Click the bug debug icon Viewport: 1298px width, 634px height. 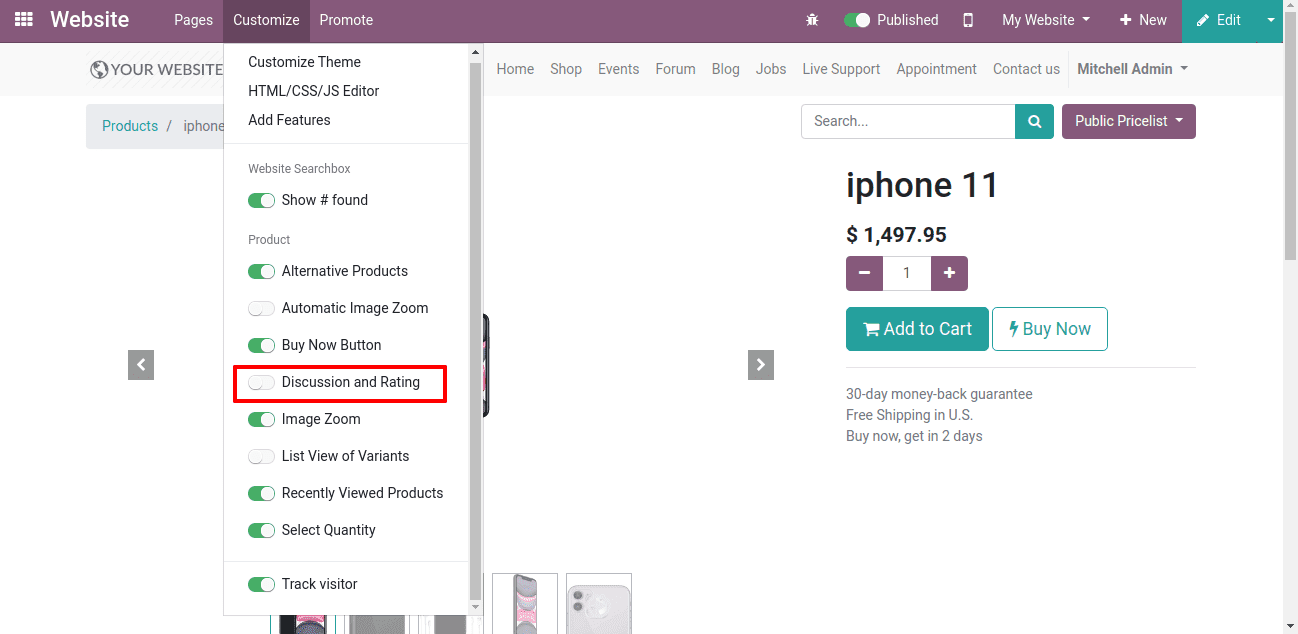(812, 20)
